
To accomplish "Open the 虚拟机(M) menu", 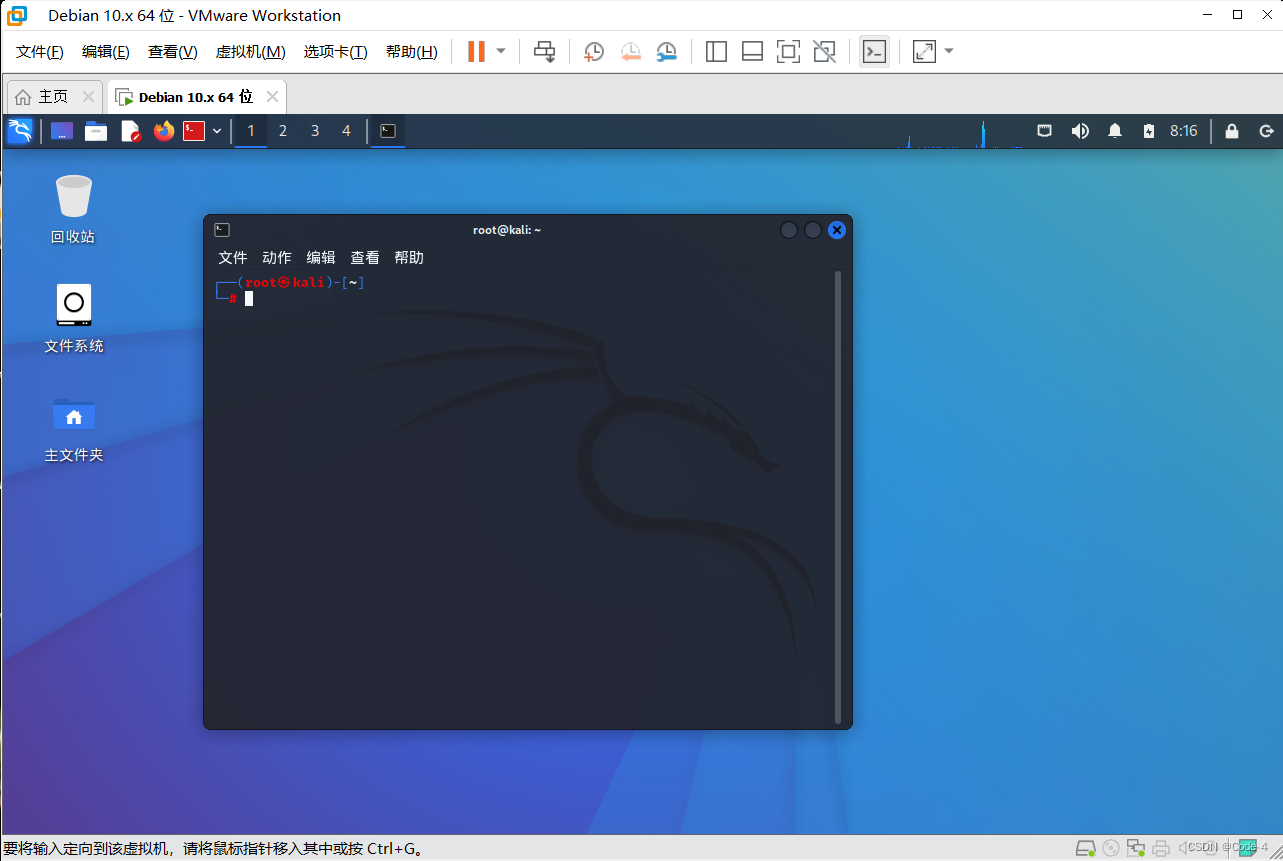I will (x=251, y=52).
